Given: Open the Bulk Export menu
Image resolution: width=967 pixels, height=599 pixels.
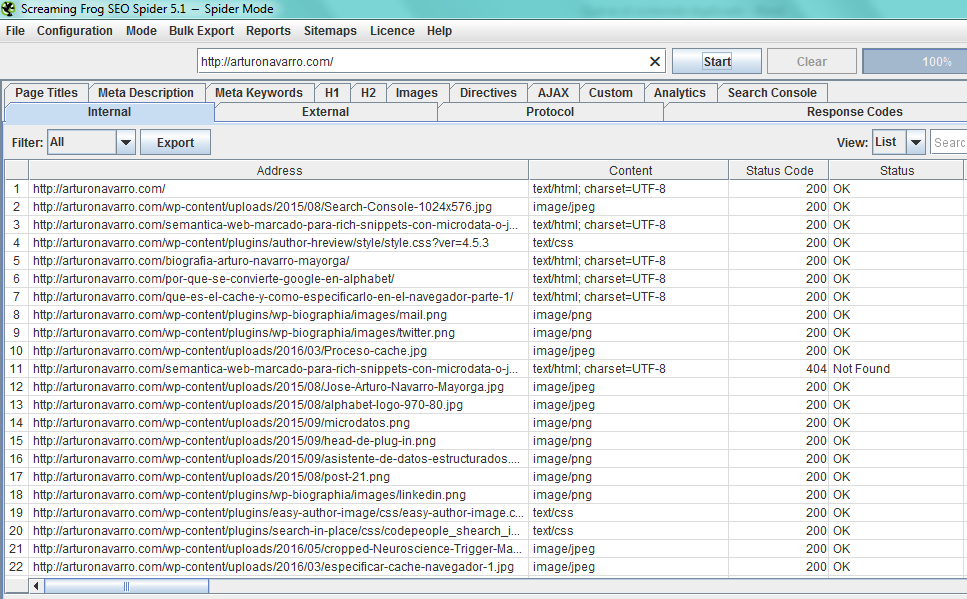Looking at the screenshot, I should pyautogui.click(x=202, y=31).
